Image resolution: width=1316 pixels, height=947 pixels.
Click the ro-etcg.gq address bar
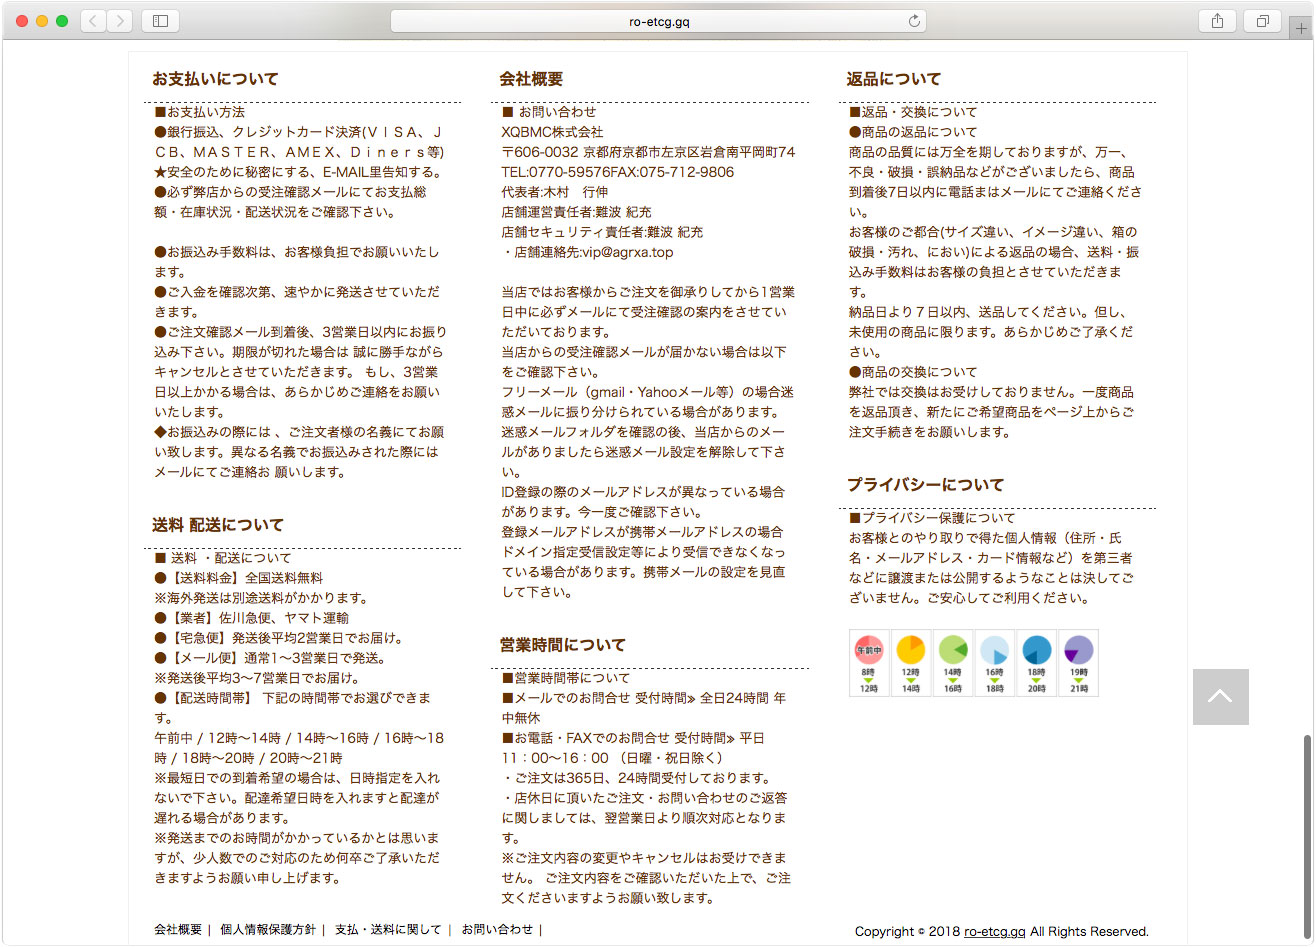coord(657,21)
